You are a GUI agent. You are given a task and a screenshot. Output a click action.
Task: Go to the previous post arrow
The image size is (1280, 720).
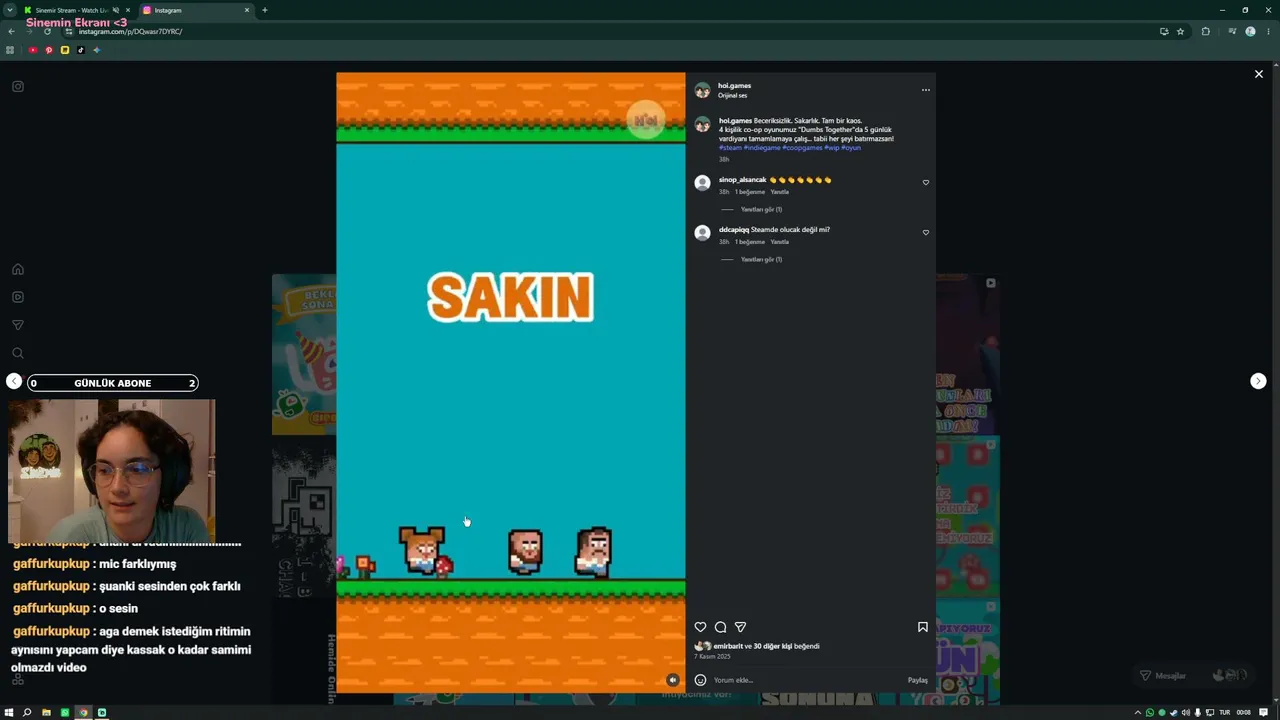tap(14, 381)
